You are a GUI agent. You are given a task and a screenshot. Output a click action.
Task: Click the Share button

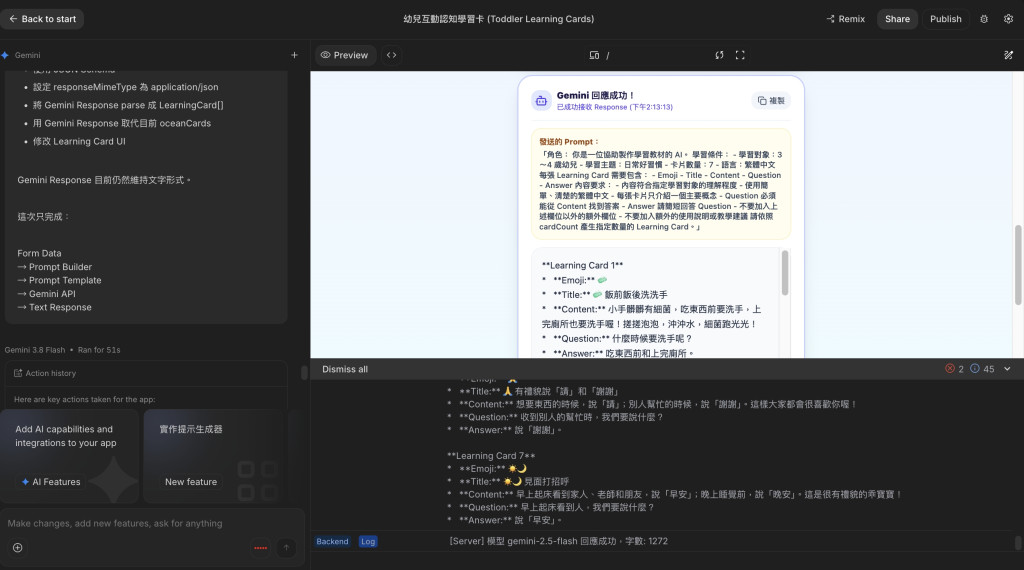pyautogui.click(x=897, y=19)
